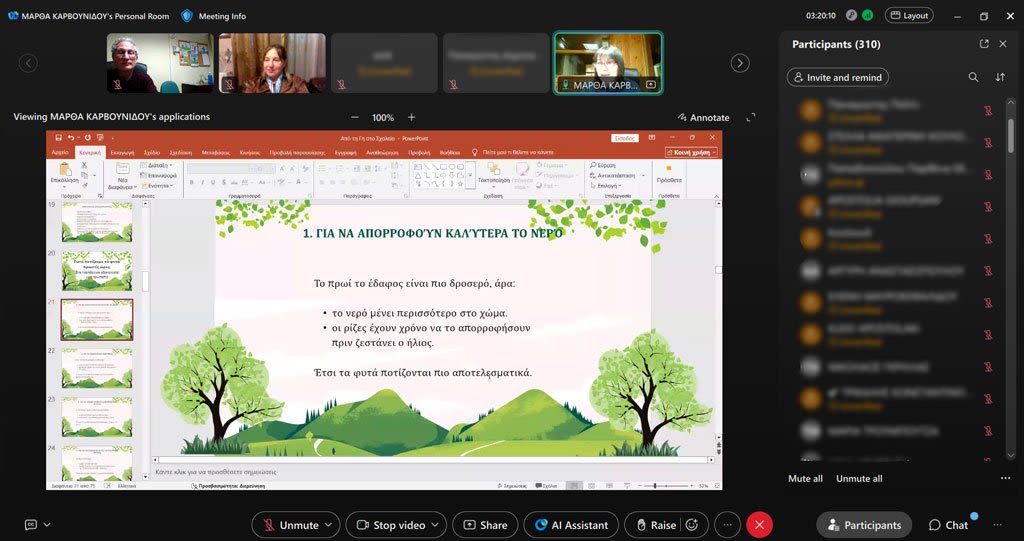The image size is (1024, 541).
Task: Click the sort participants icon
Action: 1000,77
